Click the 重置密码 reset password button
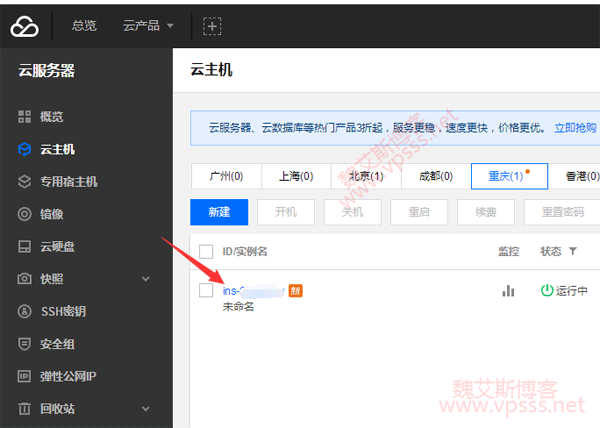 (562, 212)
